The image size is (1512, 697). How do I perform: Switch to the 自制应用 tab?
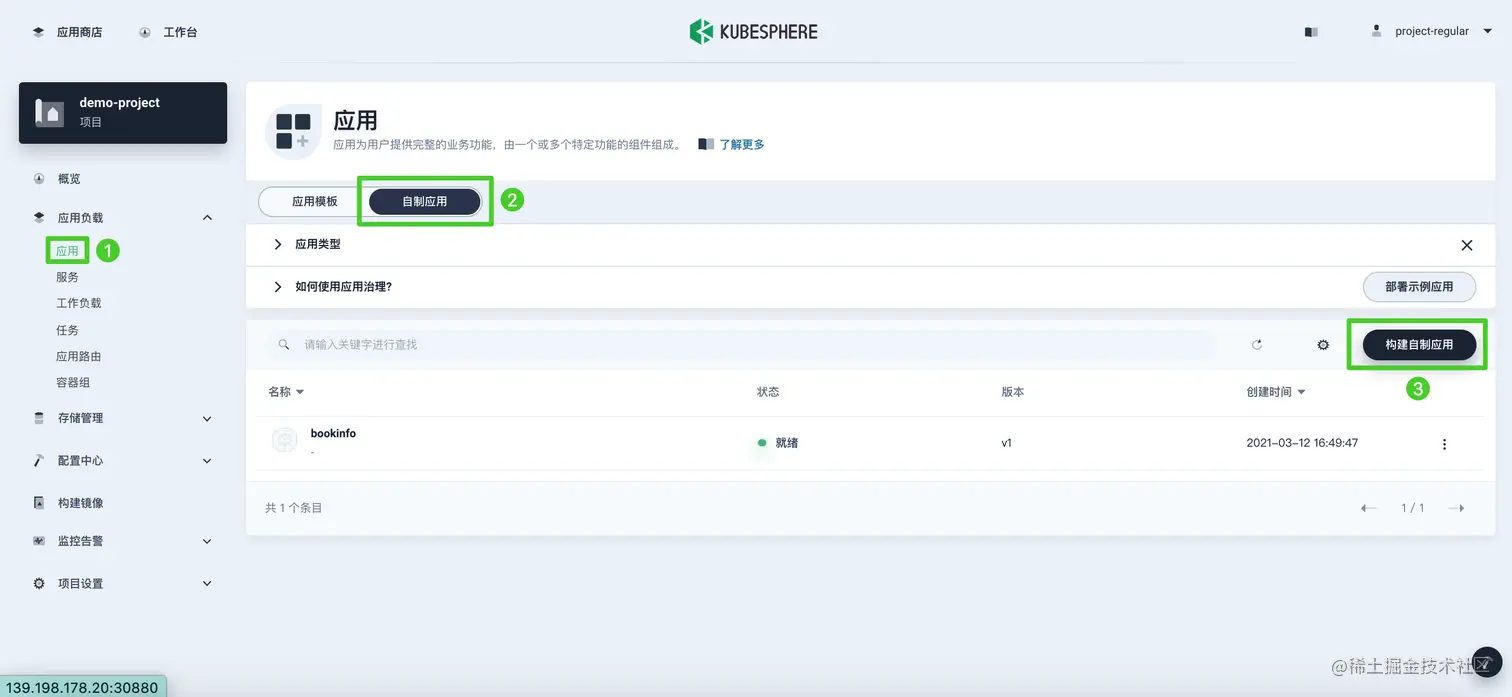pyautogui.click(x=424, y=201)
